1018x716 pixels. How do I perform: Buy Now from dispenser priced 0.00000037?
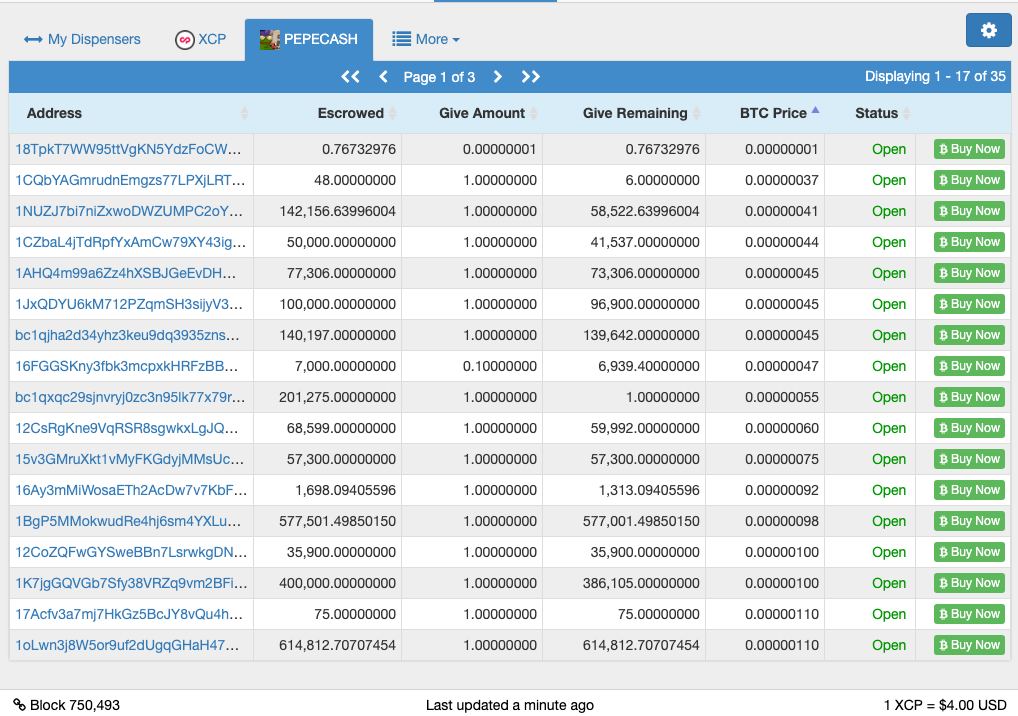click(969, 180)
